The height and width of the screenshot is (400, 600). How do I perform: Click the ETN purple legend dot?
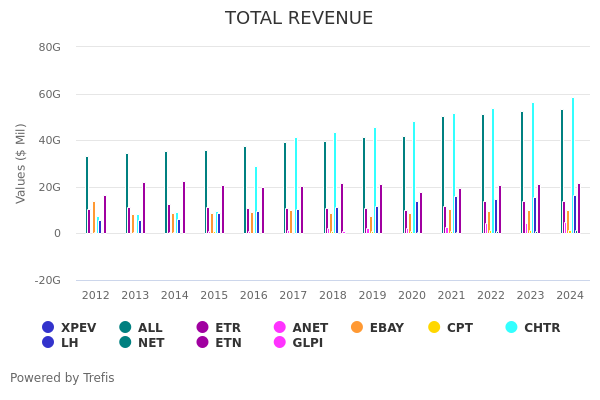[203, 342]
